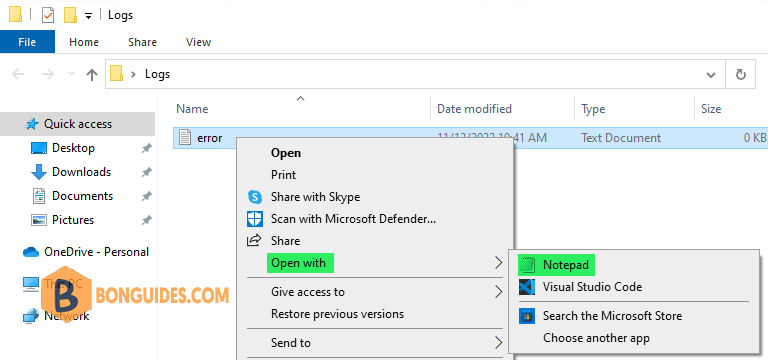Image resolution: width=768 pixels, height=360 pixels.
Task: Sort by the Type column header
Action: pyautogui.click(x=593, y=109)
